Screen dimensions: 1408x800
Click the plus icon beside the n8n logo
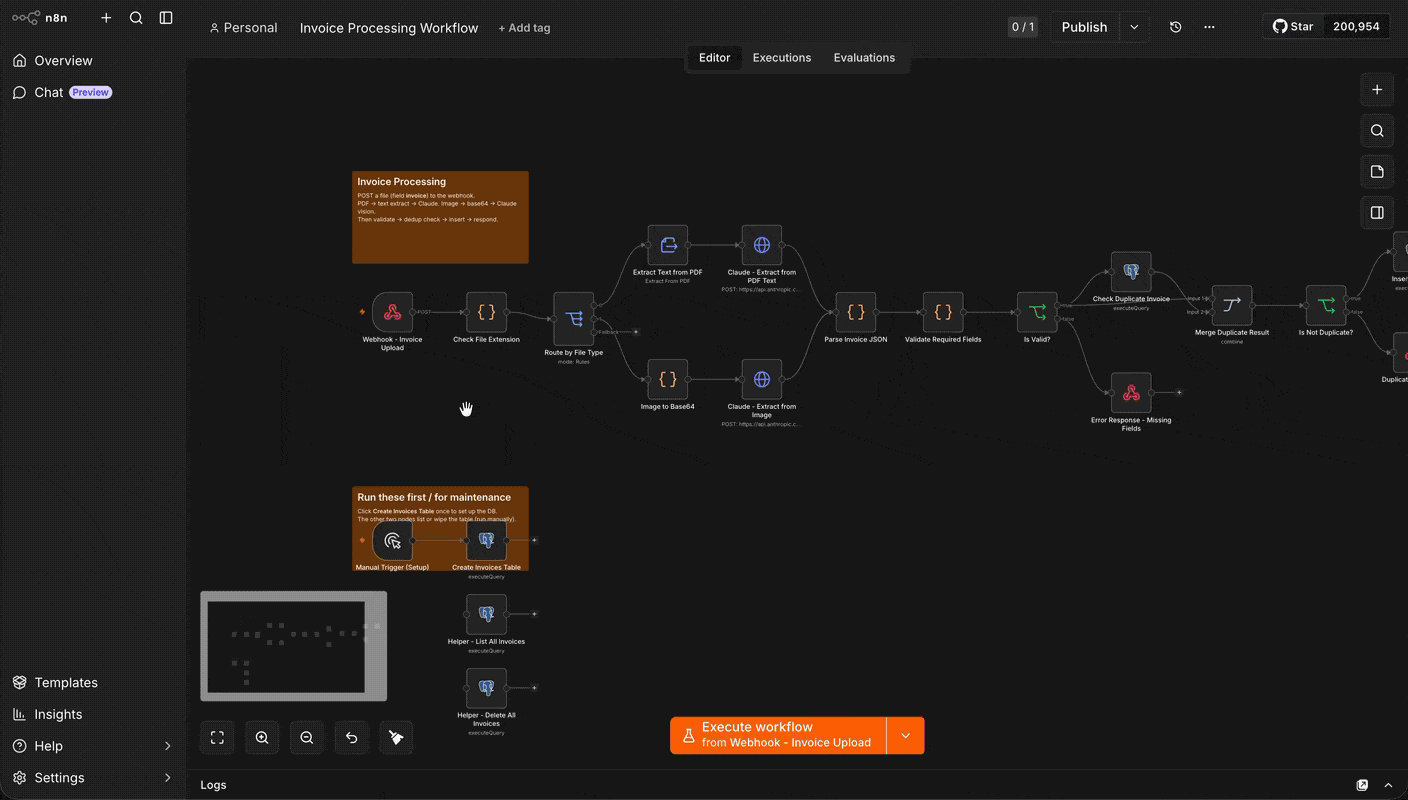pos(106,18)
